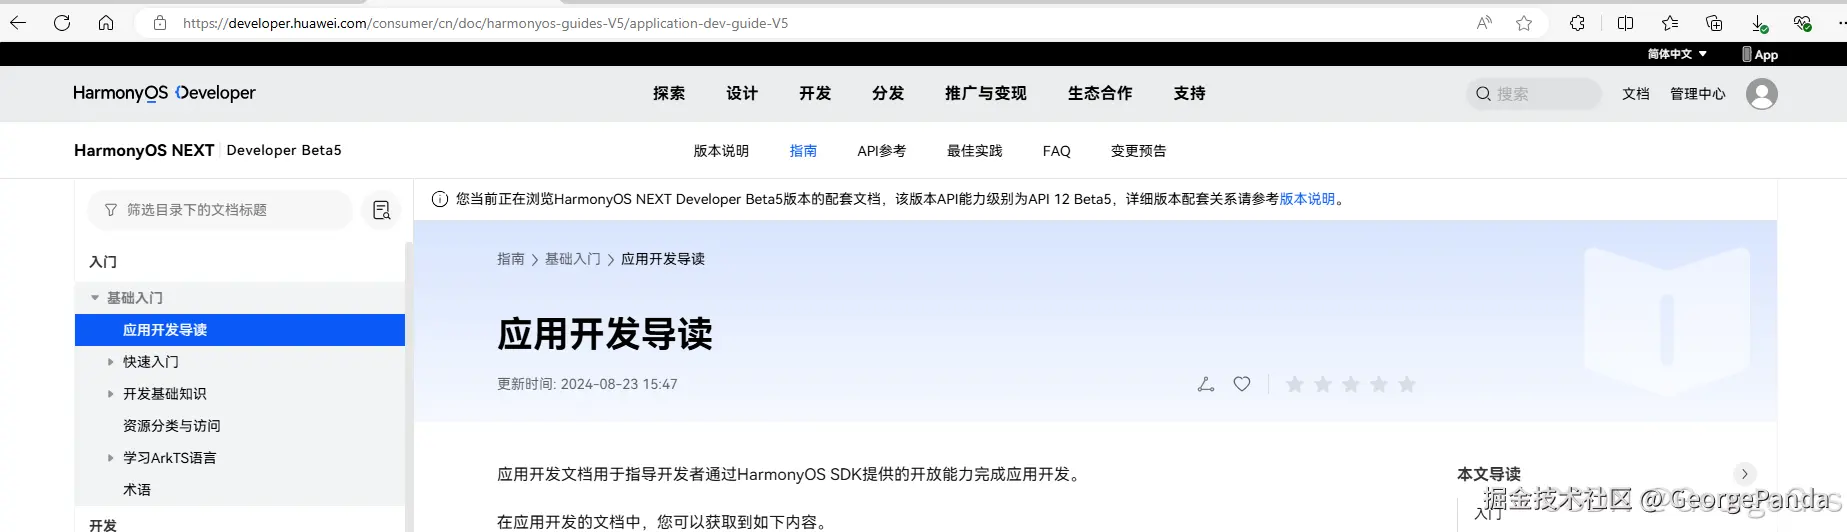
Task: Click the App link in the top bar
Action: (1766, 55)
